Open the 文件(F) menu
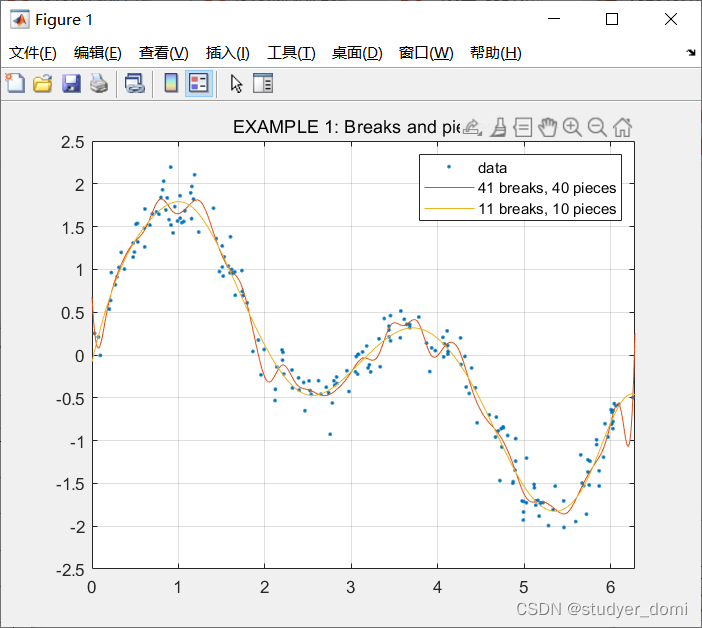702x628 pixels. click(x=33, y=53)
